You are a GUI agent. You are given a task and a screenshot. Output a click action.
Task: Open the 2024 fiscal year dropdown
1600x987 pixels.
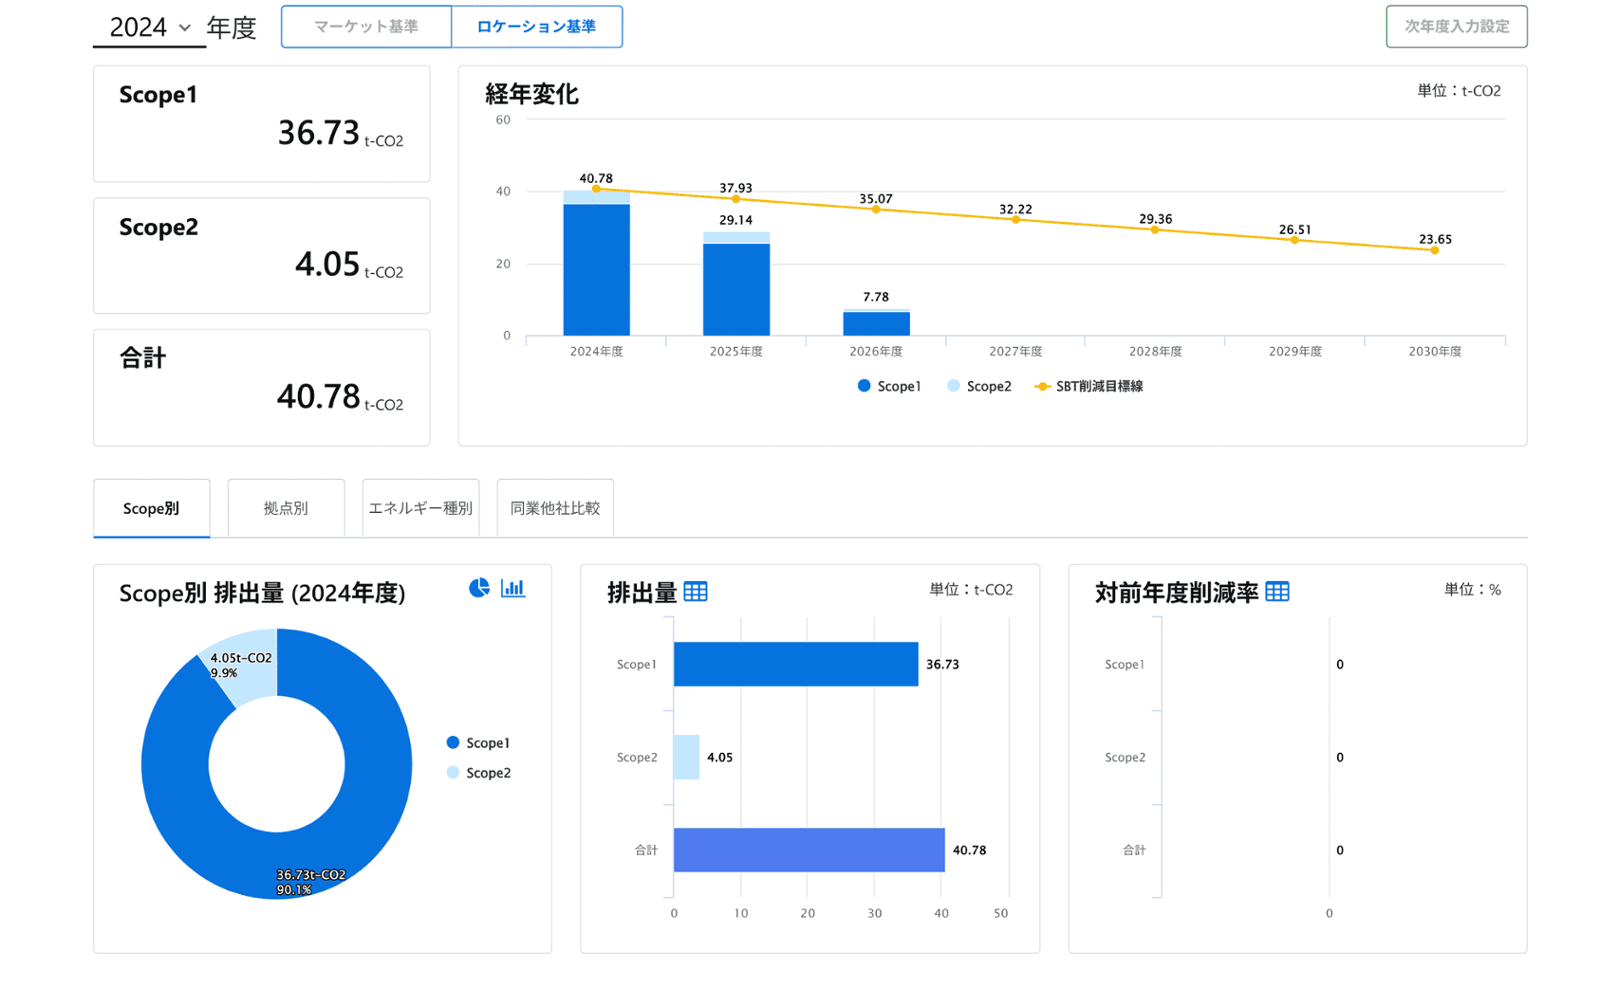click(x=149, y=28)
